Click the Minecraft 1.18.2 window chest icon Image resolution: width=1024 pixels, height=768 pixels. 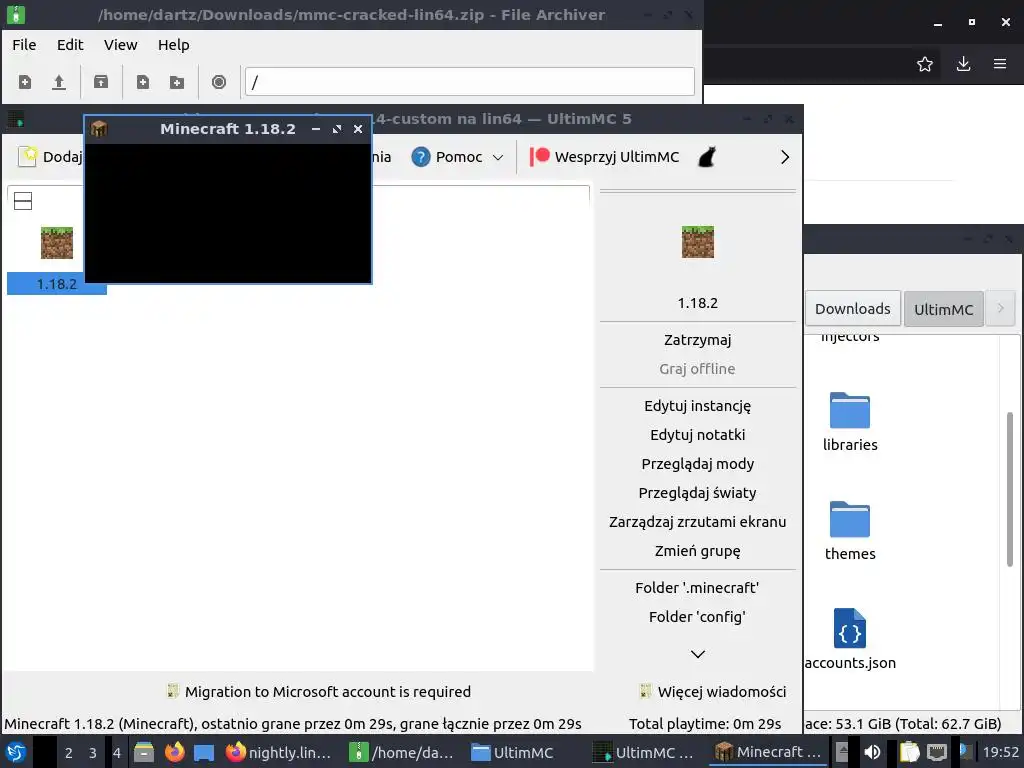click(99, 129)
